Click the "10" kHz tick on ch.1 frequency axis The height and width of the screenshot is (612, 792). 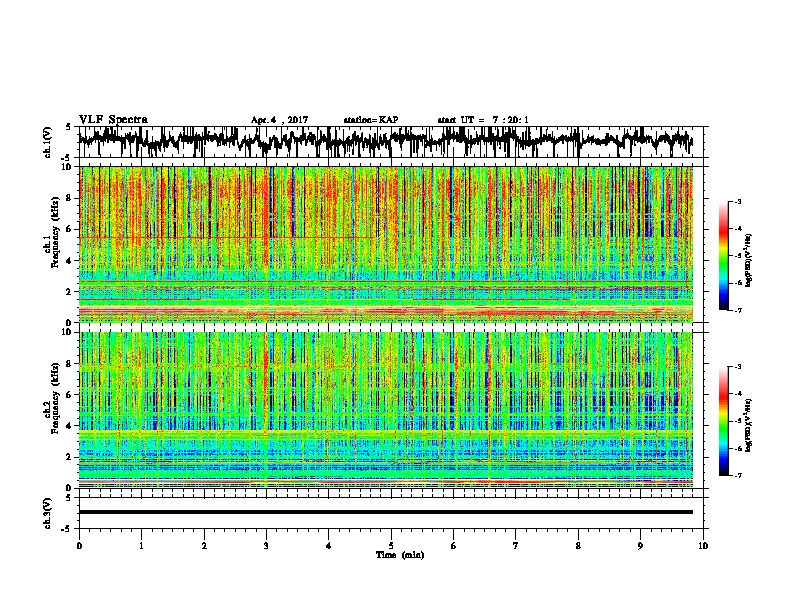(67, 167)
